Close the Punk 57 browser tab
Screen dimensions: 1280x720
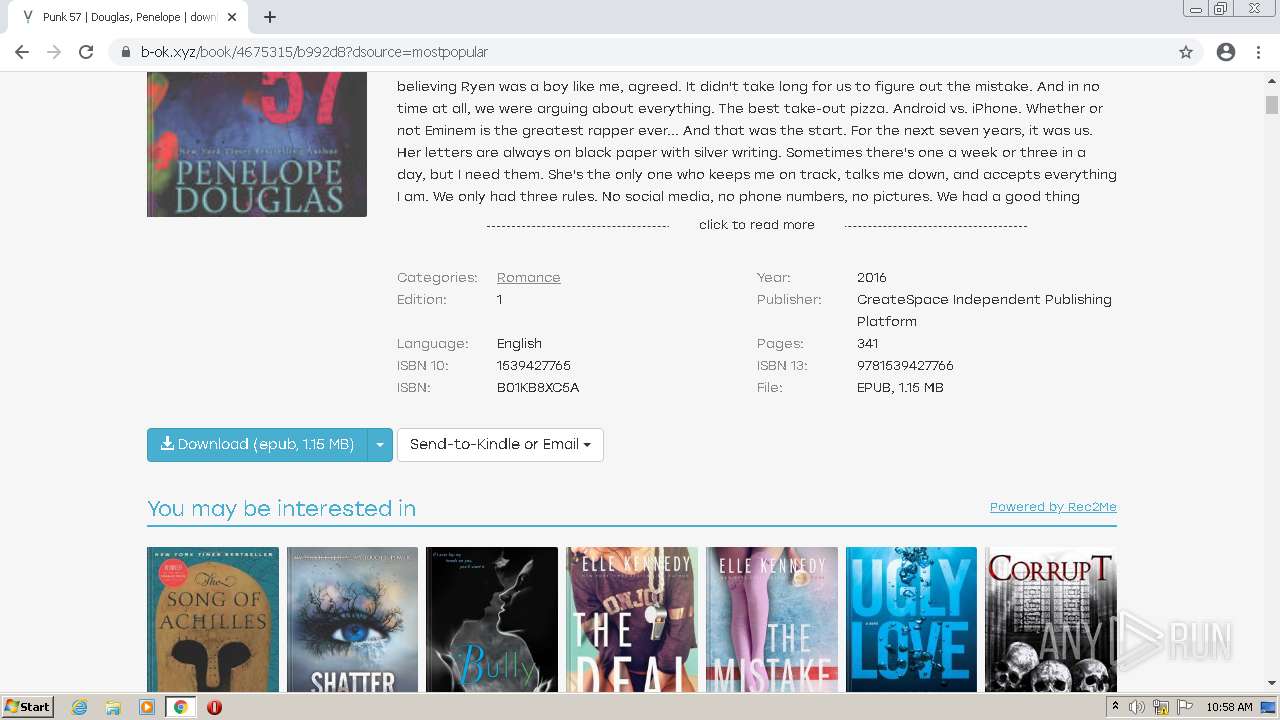click(x=233, y=17)
